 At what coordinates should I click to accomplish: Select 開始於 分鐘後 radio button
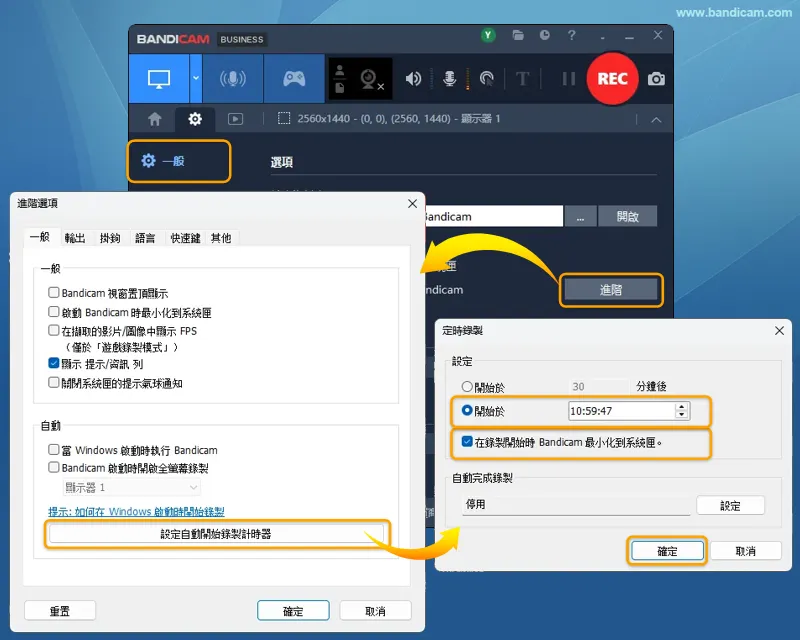[467, 386]
